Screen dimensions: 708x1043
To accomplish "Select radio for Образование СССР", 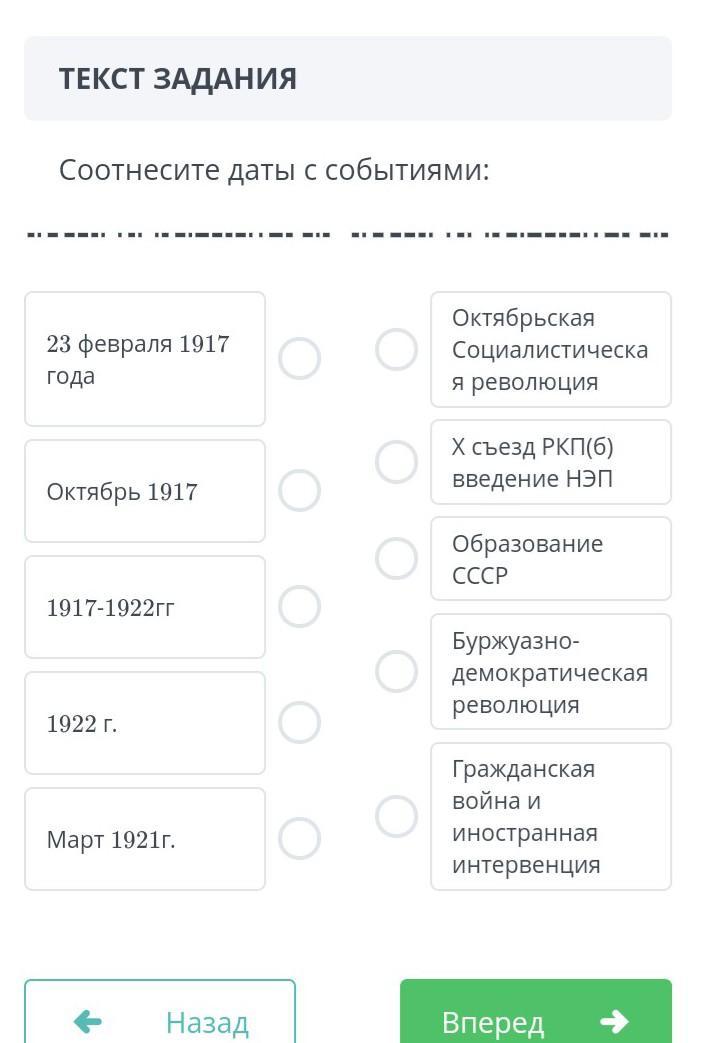I will pyautogui.click(x=396, y=558).
